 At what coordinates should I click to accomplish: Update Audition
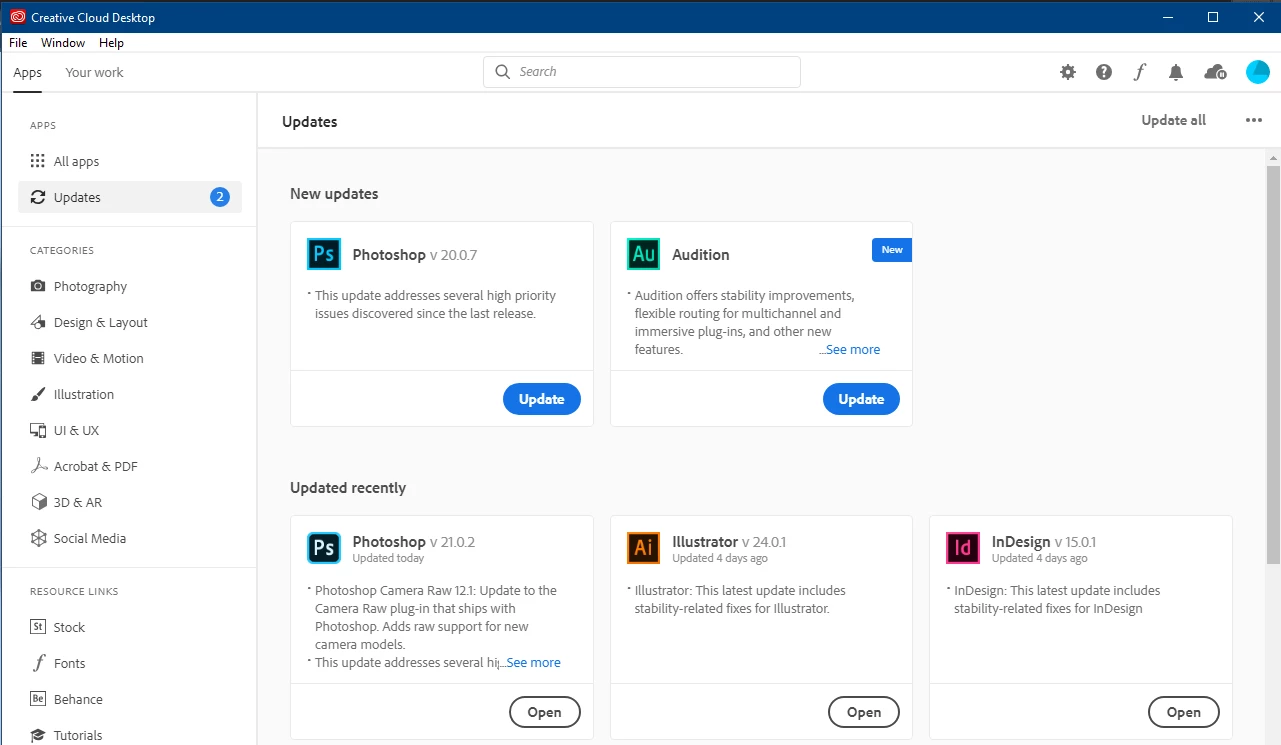pyautogui.click(x=861, y=399)
